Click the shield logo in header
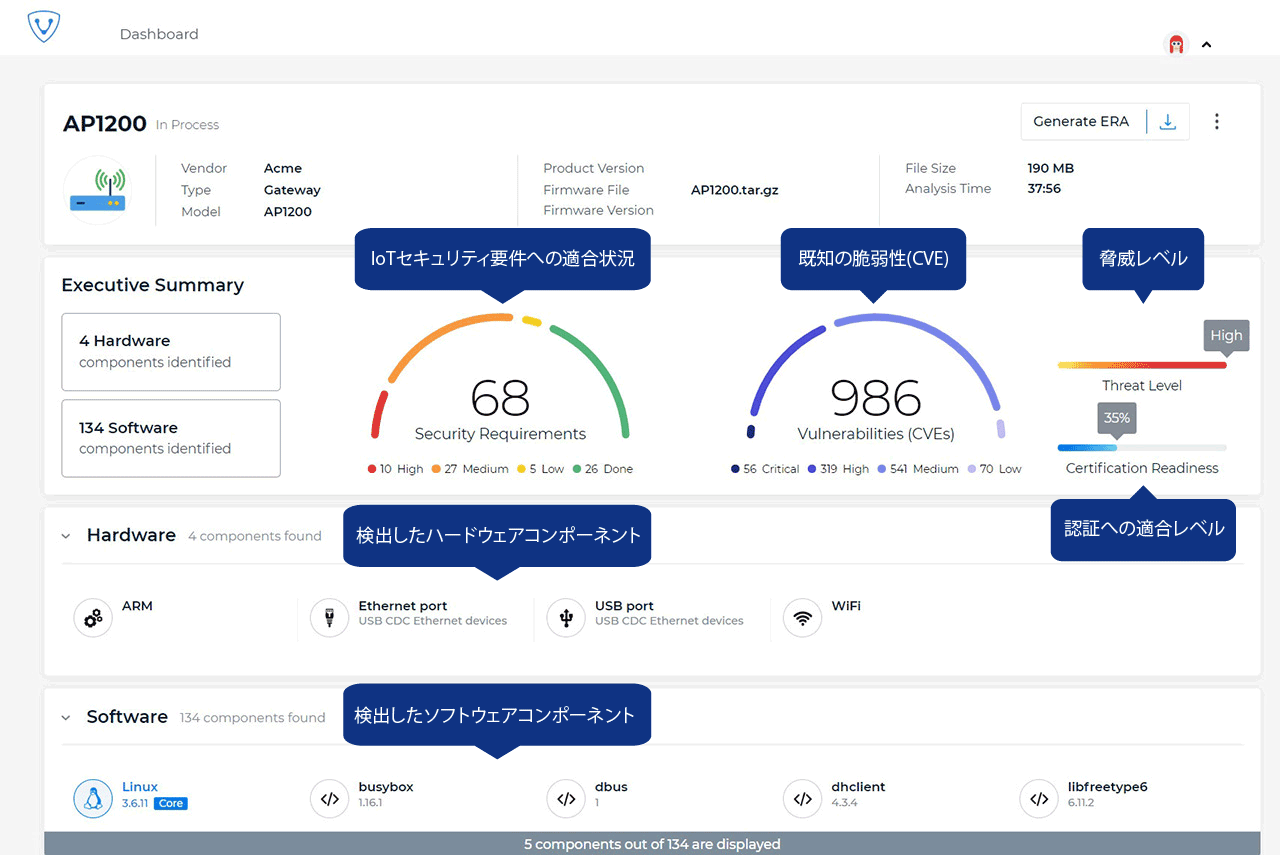This screenshot has width=1280, height=855. pyautogui.click(x=44, y=26)
